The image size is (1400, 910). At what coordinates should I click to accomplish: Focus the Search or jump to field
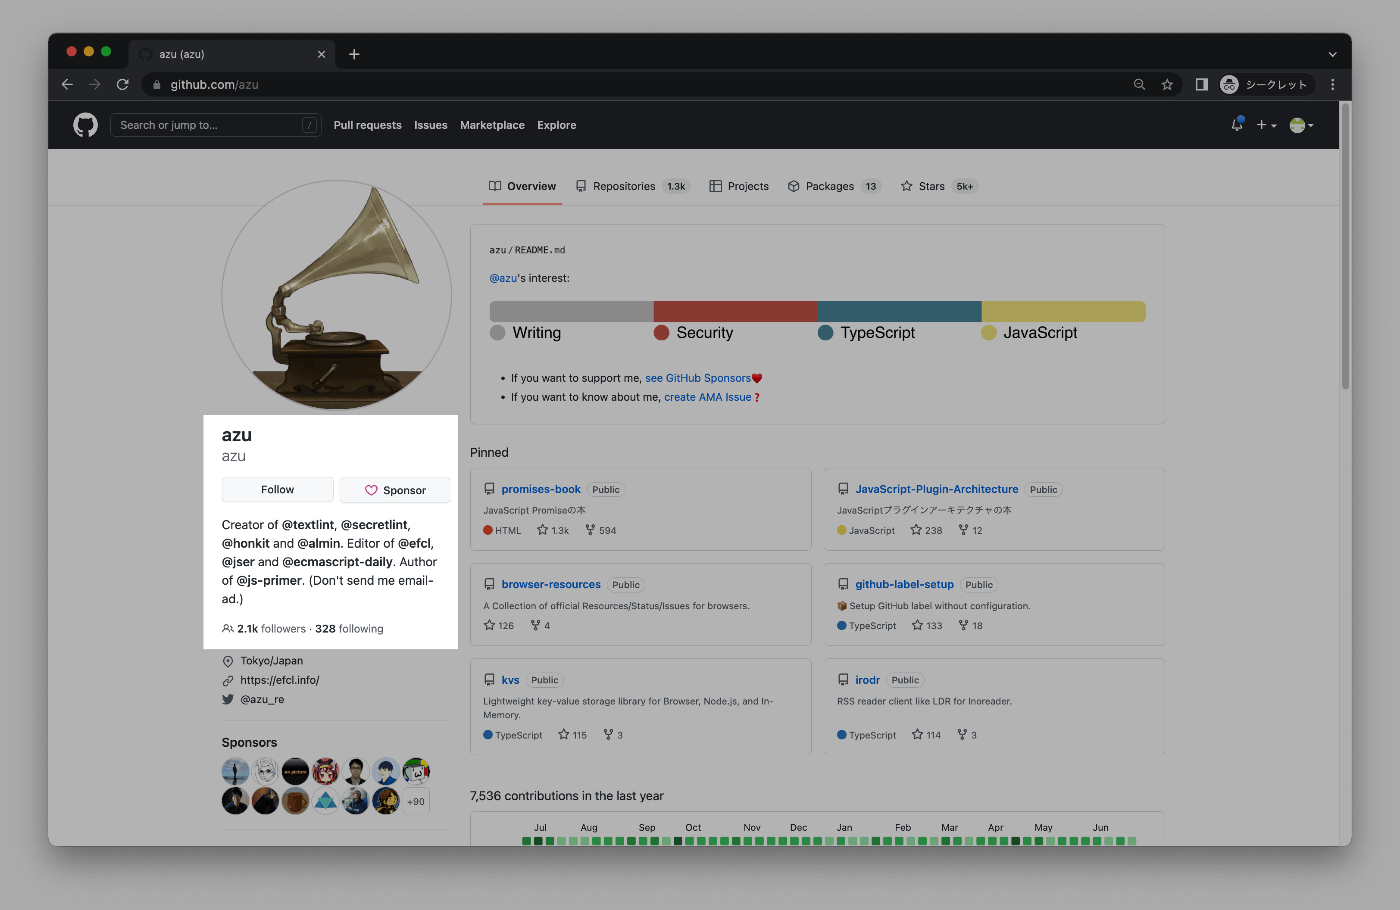(215, 125)
